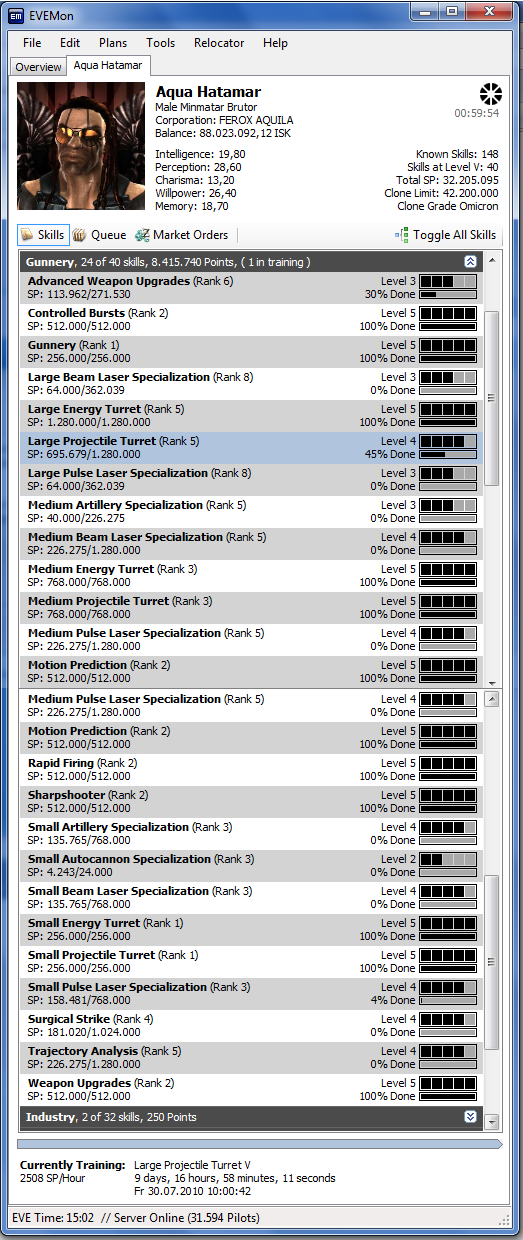Open the Help menu
Image resolution: width=523 pixels, height=1240 pixels.
275,43
